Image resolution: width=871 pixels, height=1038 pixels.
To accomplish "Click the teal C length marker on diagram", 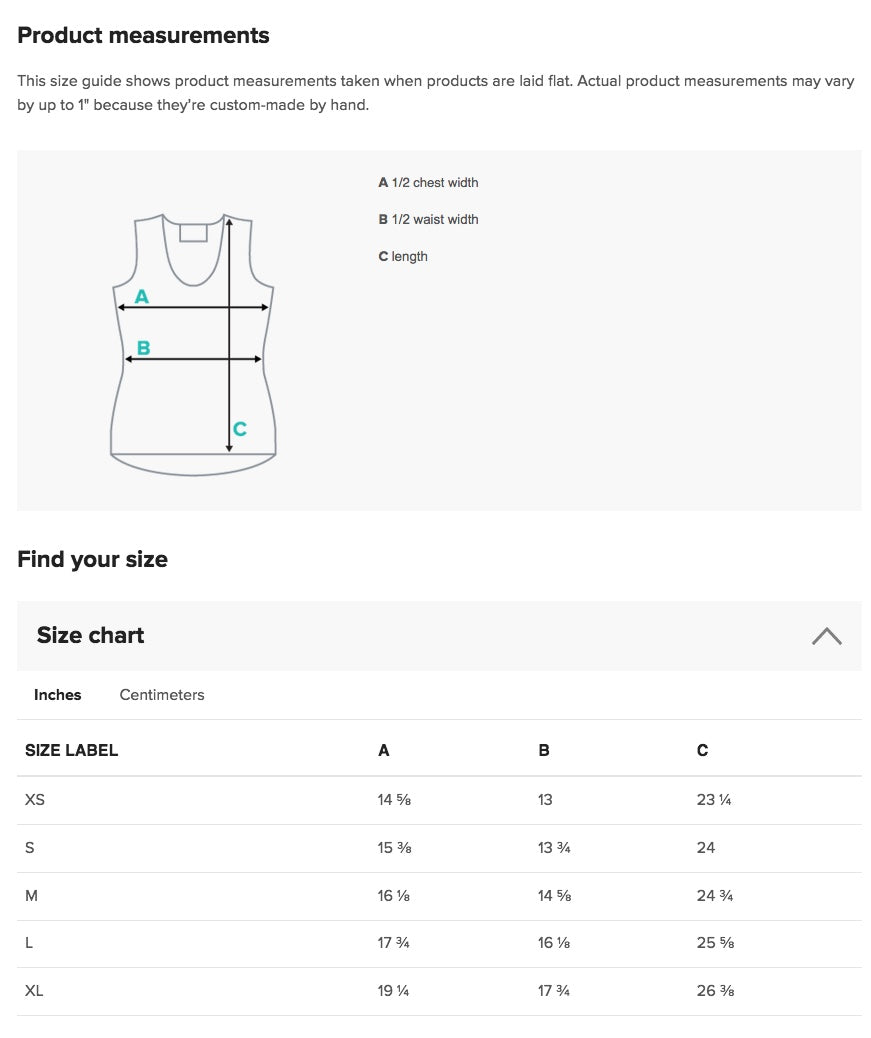I will pos(240,429).
